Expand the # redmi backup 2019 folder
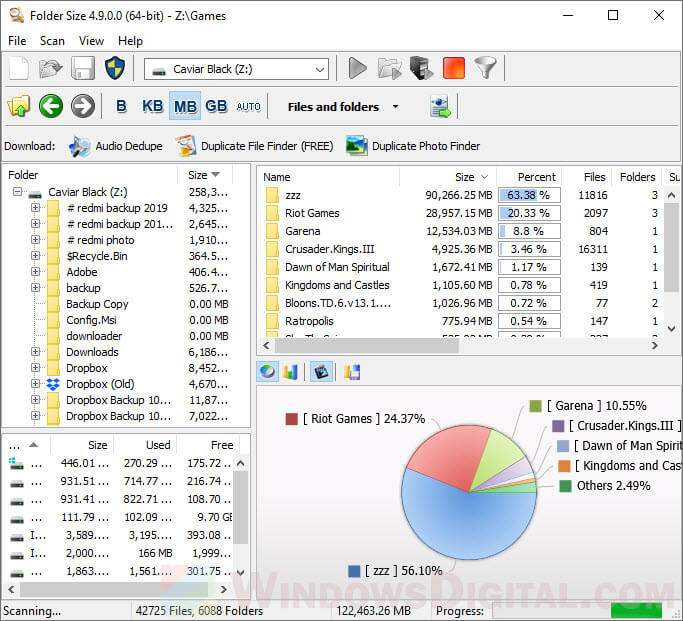Screen dimensions: 683x621 click(x=35, y=208)
